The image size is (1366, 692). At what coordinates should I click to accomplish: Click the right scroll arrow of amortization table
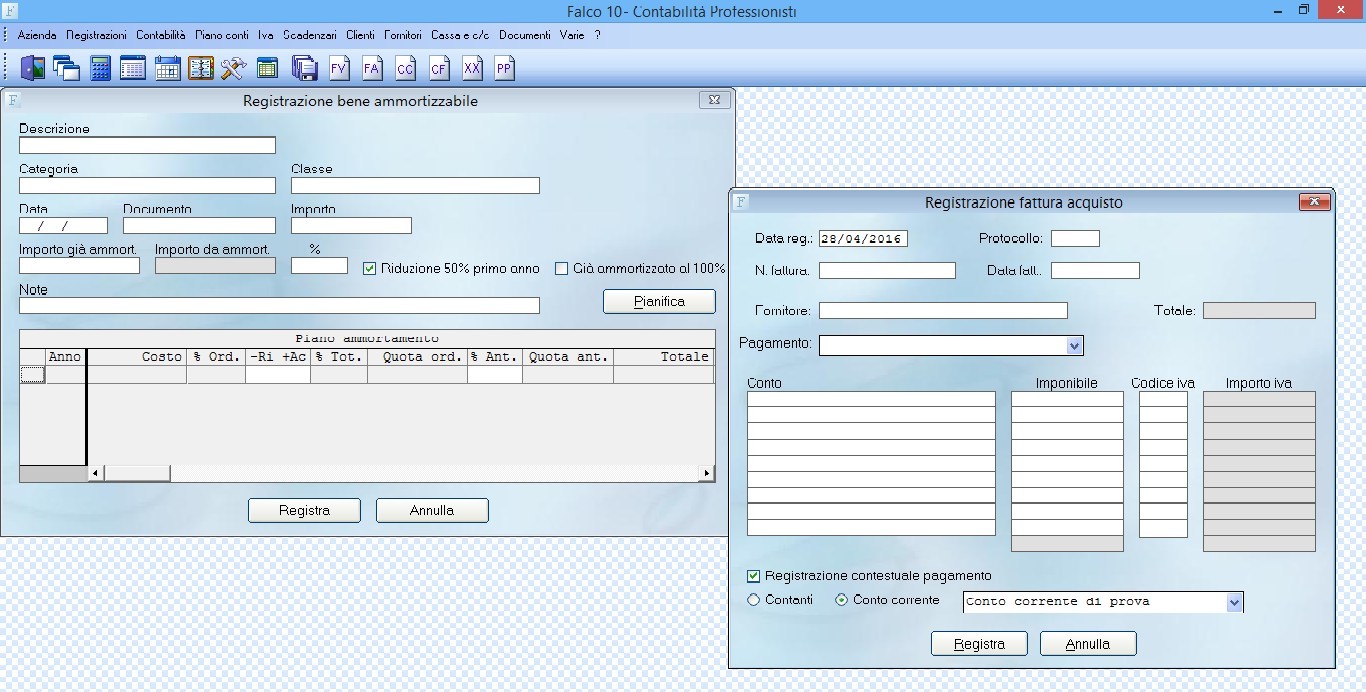point(707,473)
